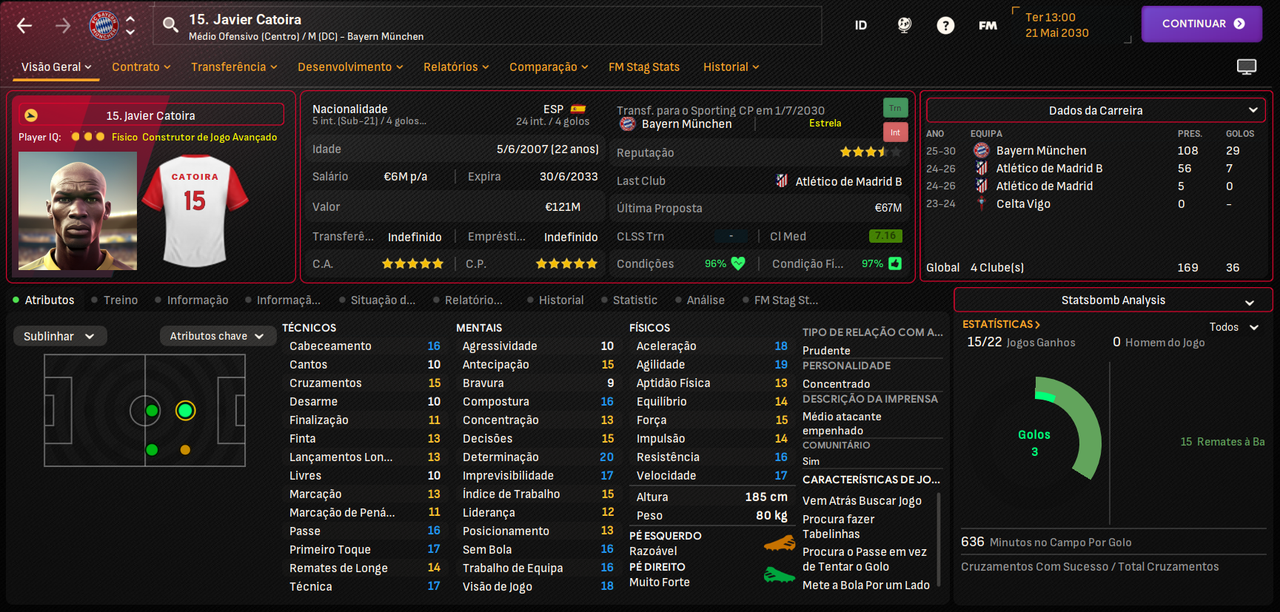Select the orange position dot on pitch
The height and width of the screenshot is (612, 1280).
point(185,450)
